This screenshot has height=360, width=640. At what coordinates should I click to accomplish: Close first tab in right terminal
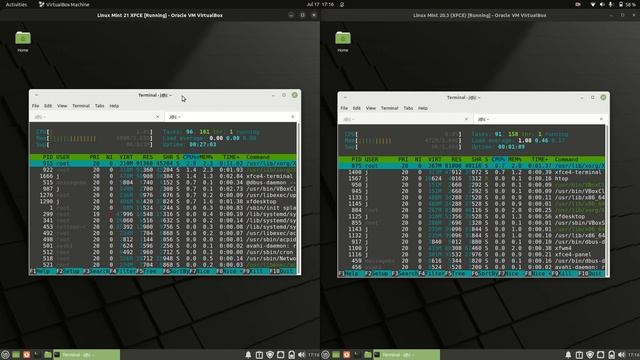pos(467,119)
